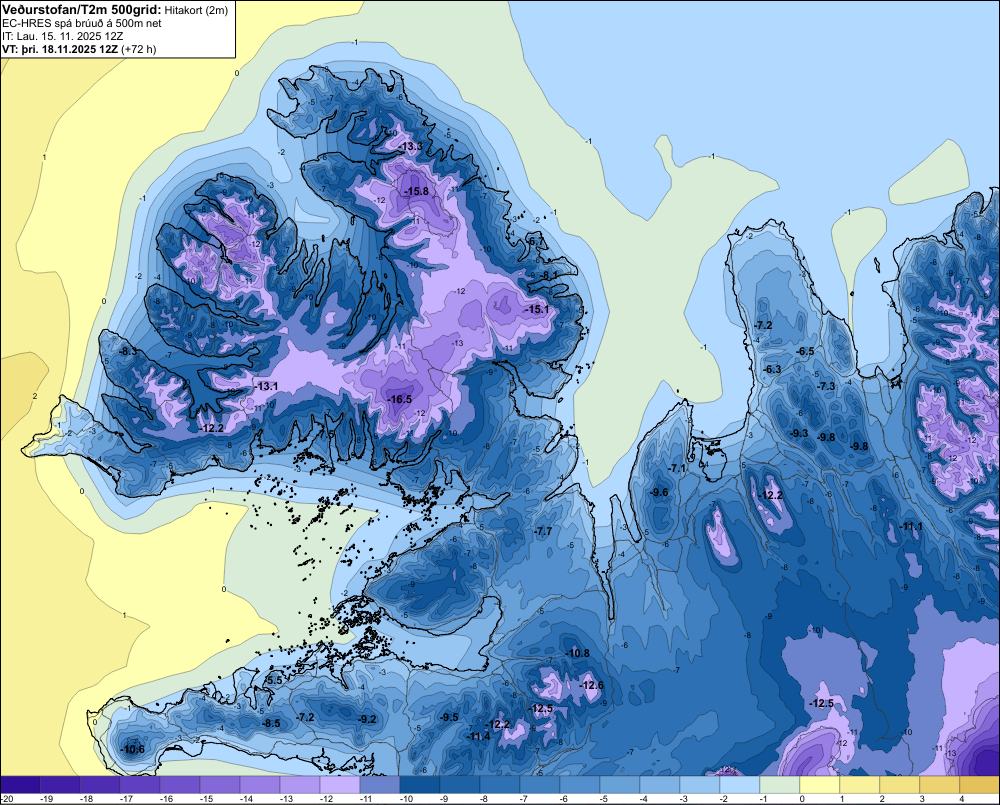The height and width of the screenshot is (805, 1000).
Task: Click the darkest purple legend swatch between -20 and -19
Action: click(x=20, y=785)
